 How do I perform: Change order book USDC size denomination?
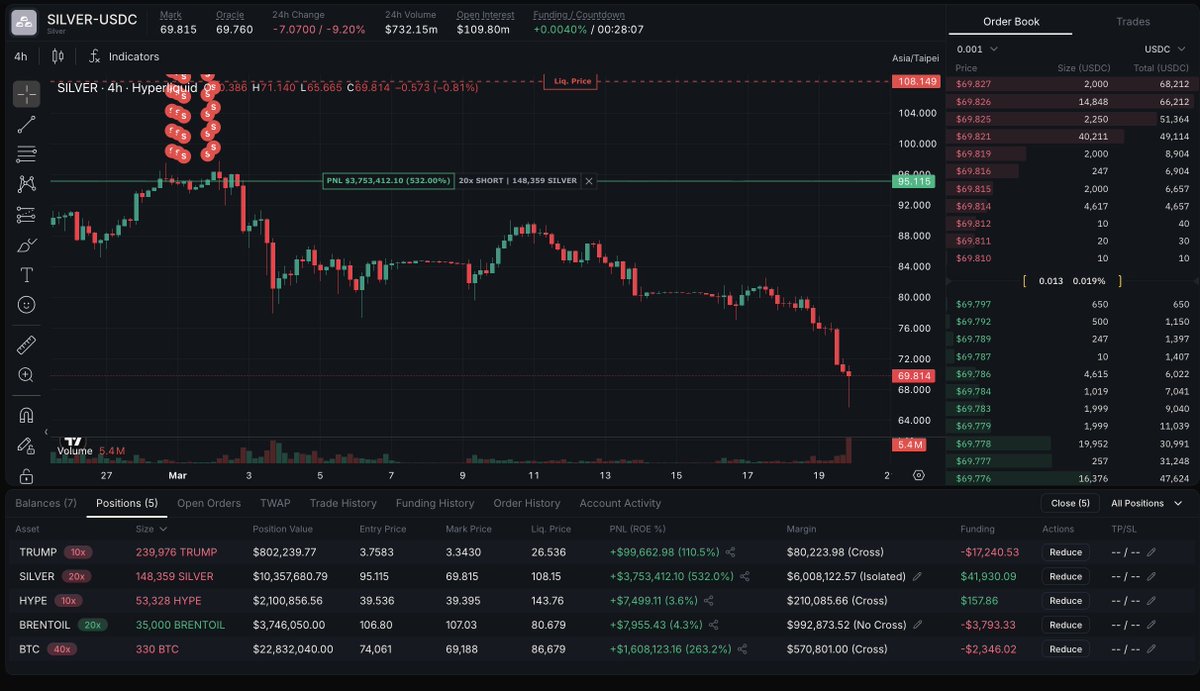(x=1166, y=49)
